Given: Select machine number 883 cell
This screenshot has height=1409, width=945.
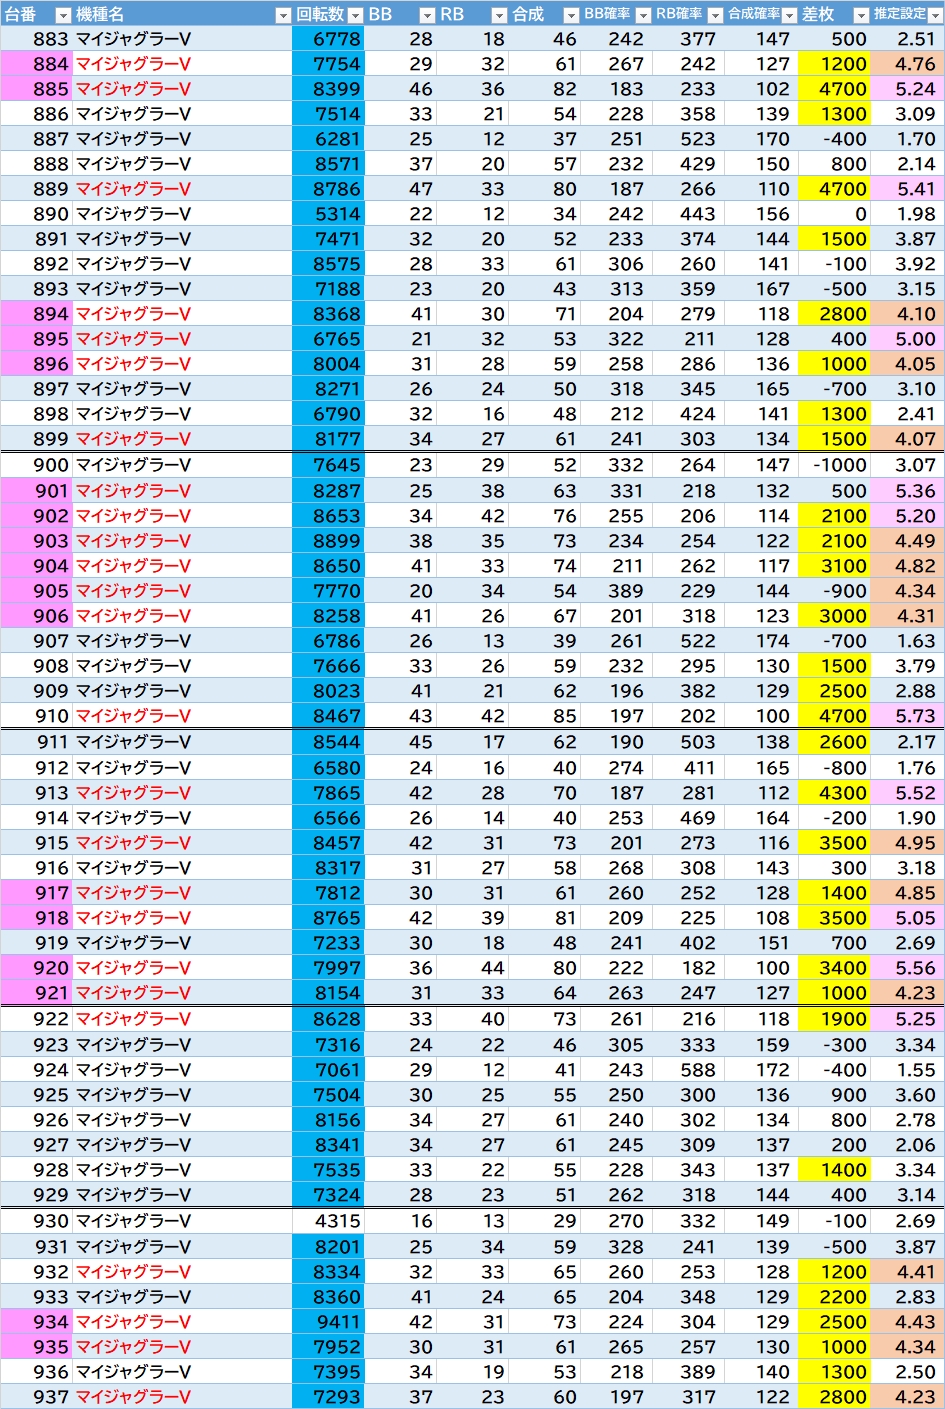Looking at the screenshot, I should pyautogui.click(x=36, y=39).
